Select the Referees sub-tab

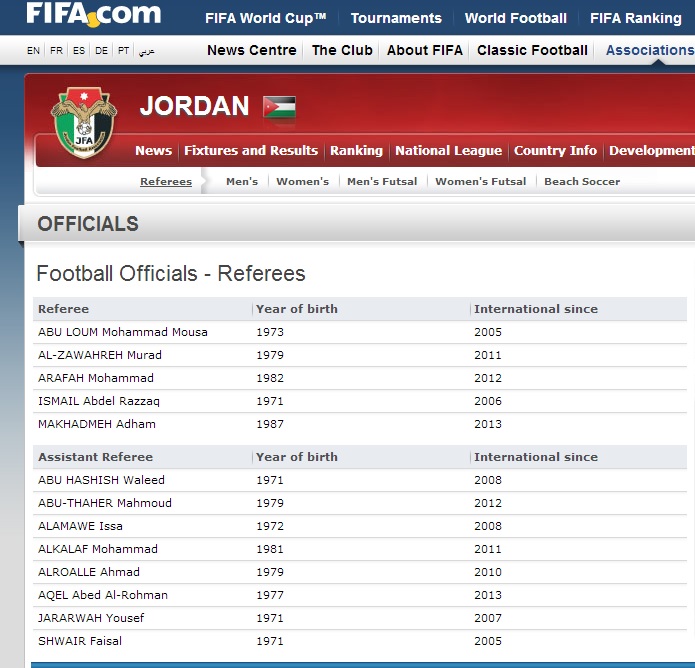point(166,182)
